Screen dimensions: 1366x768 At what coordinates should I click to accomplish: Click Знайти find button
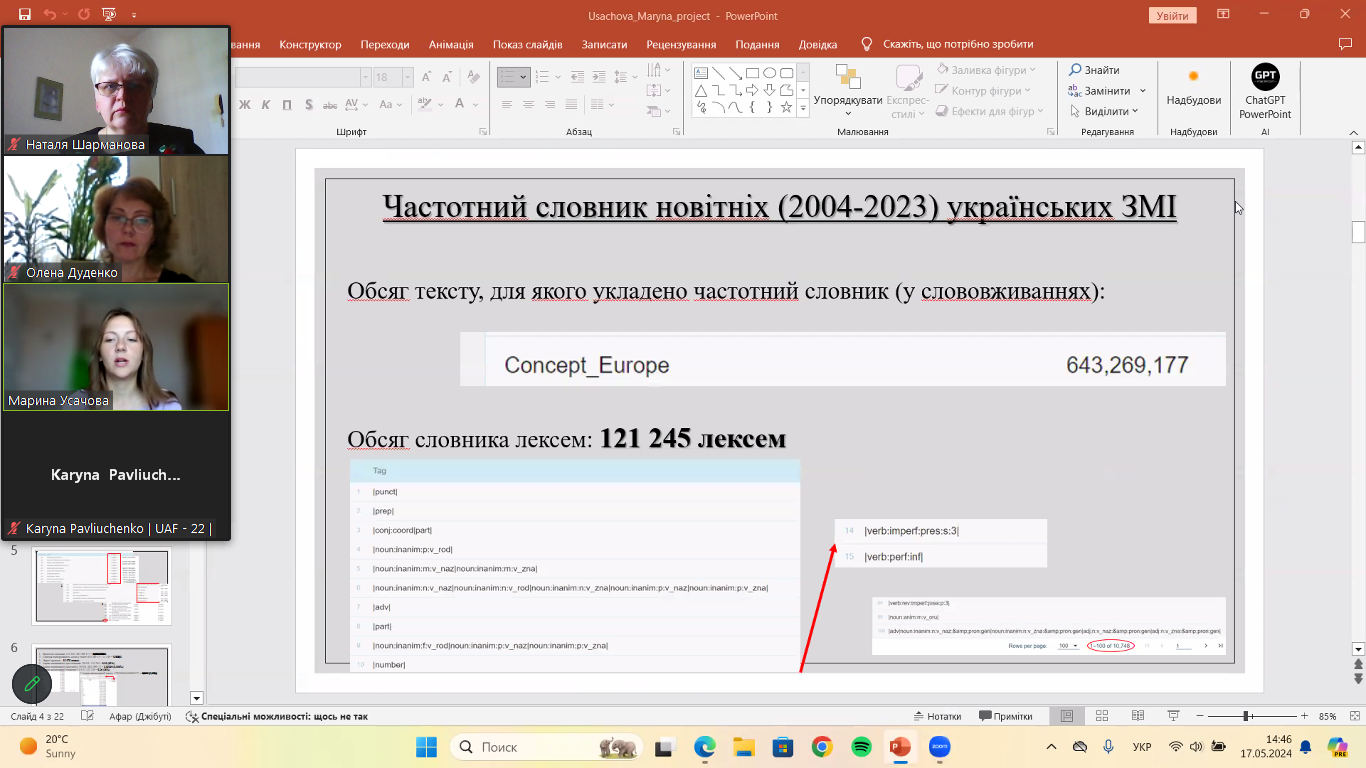[1094, 70]
